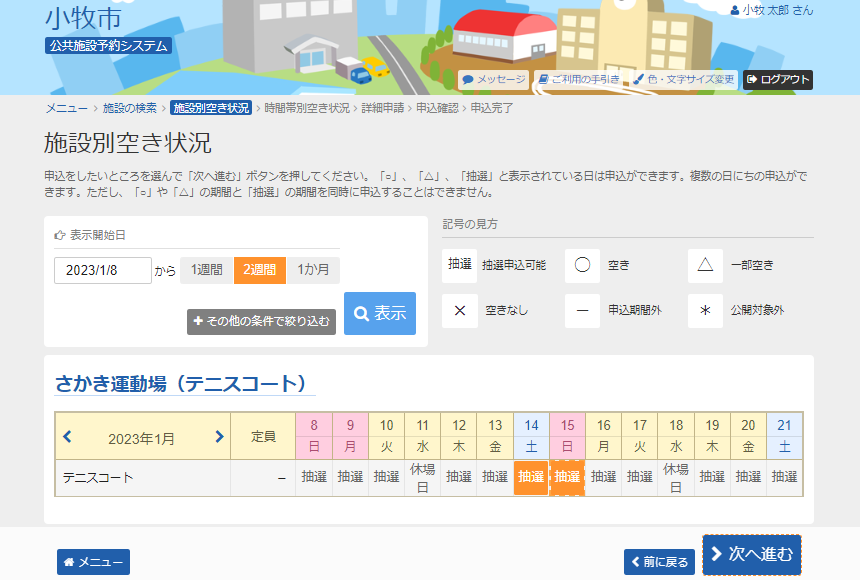Select the 抽選 slot for Sunday 8
Screen dimensions: 860x580
point(313,477)
